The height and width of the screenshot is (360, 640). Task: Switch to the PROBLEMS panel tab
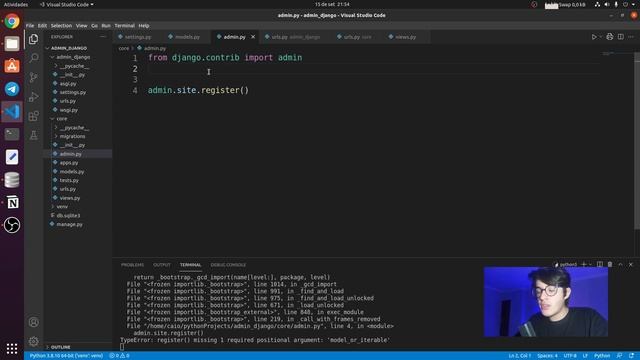[132, 265]
